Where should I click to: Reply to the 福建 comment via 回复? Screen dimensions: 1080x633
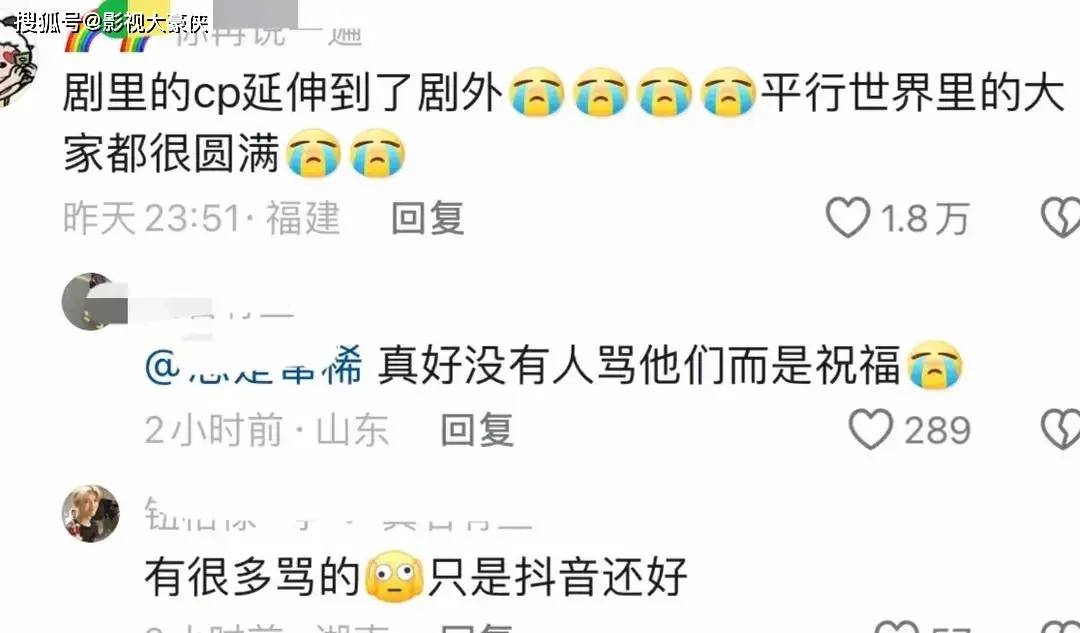pos(428,218)
